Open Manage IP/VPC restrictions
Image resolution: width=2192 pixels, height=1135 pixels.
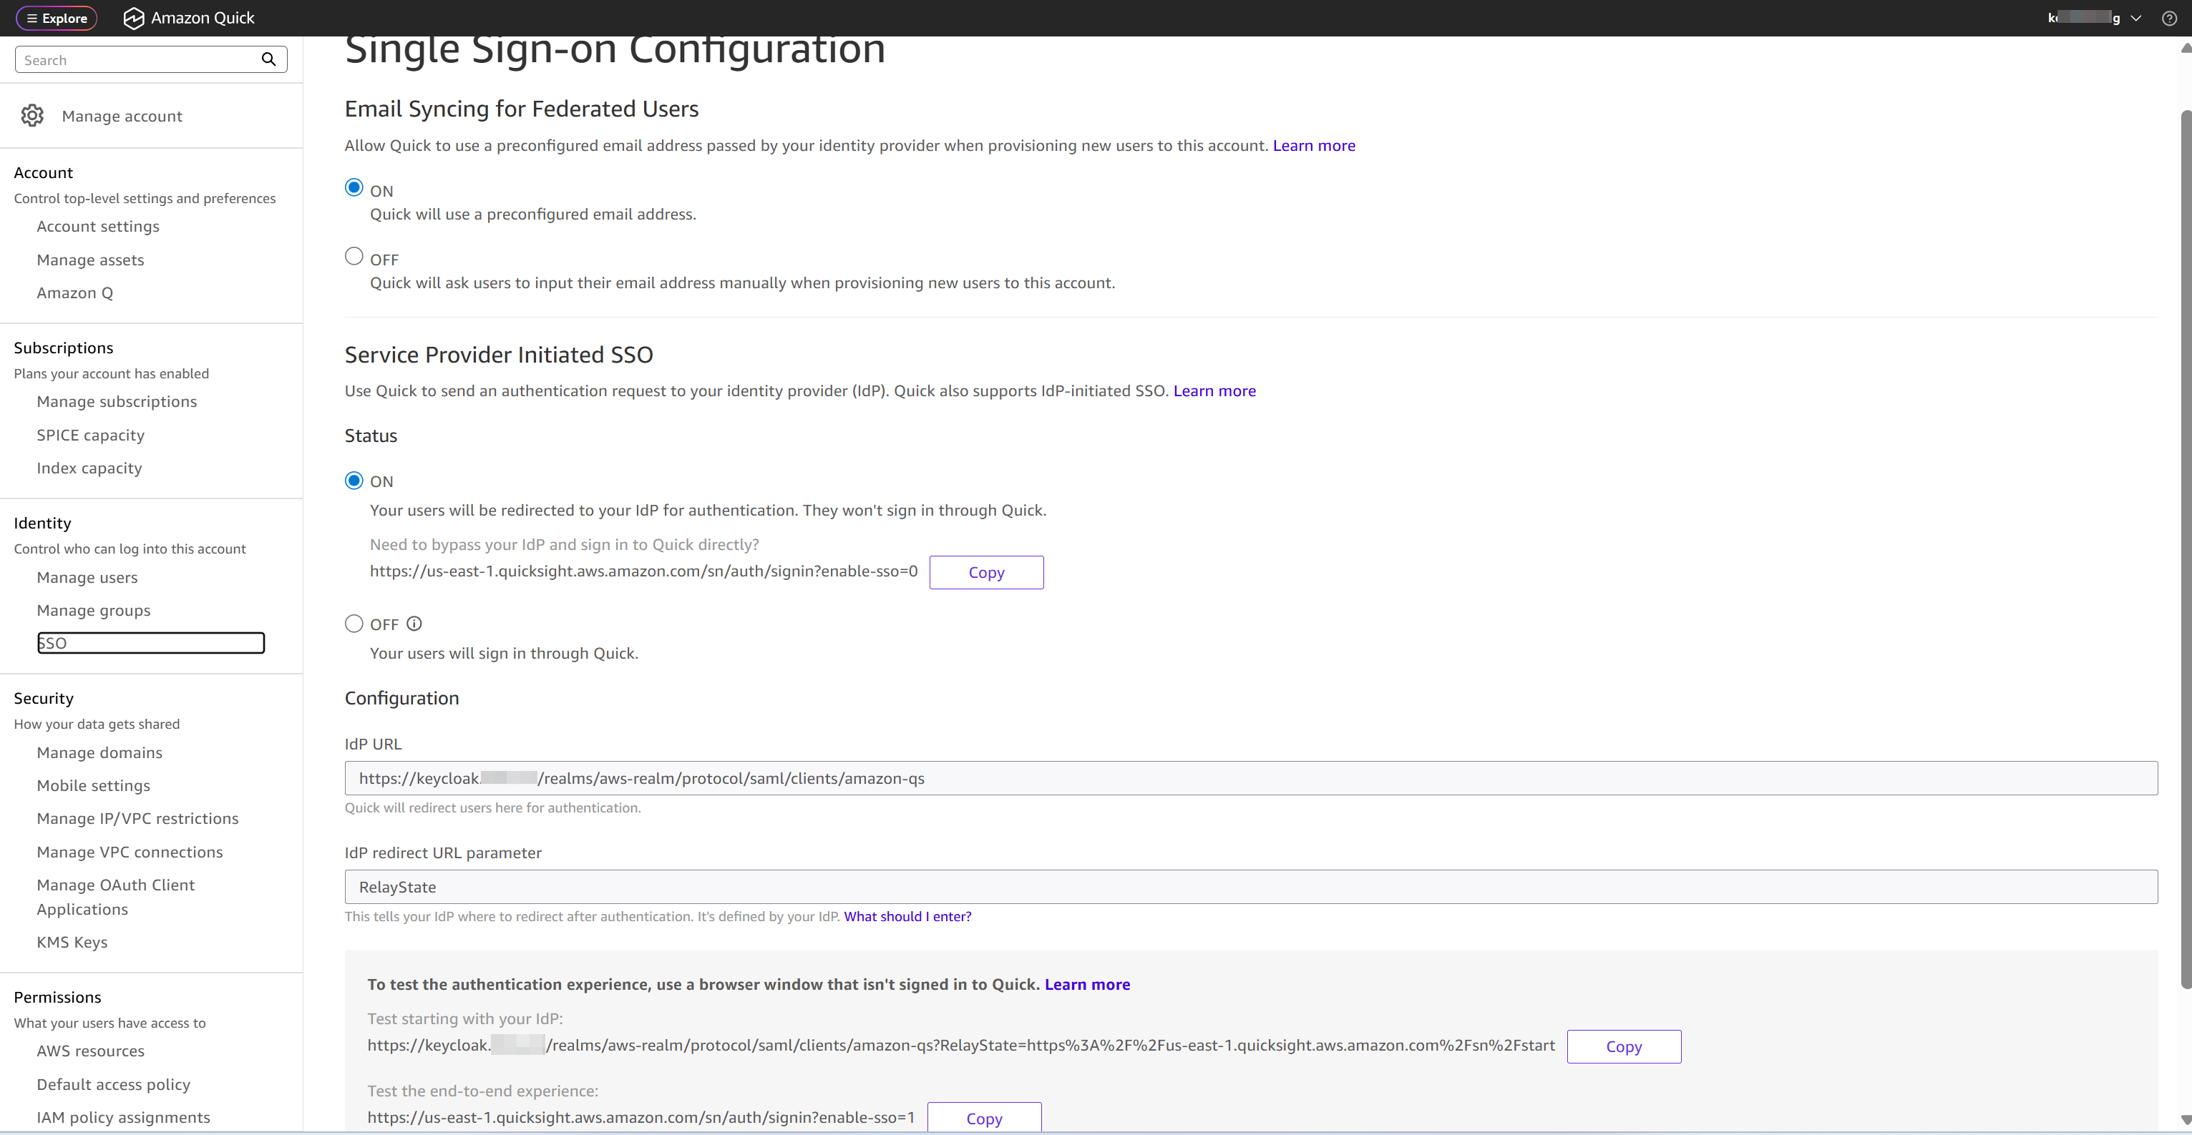(138, 819)
